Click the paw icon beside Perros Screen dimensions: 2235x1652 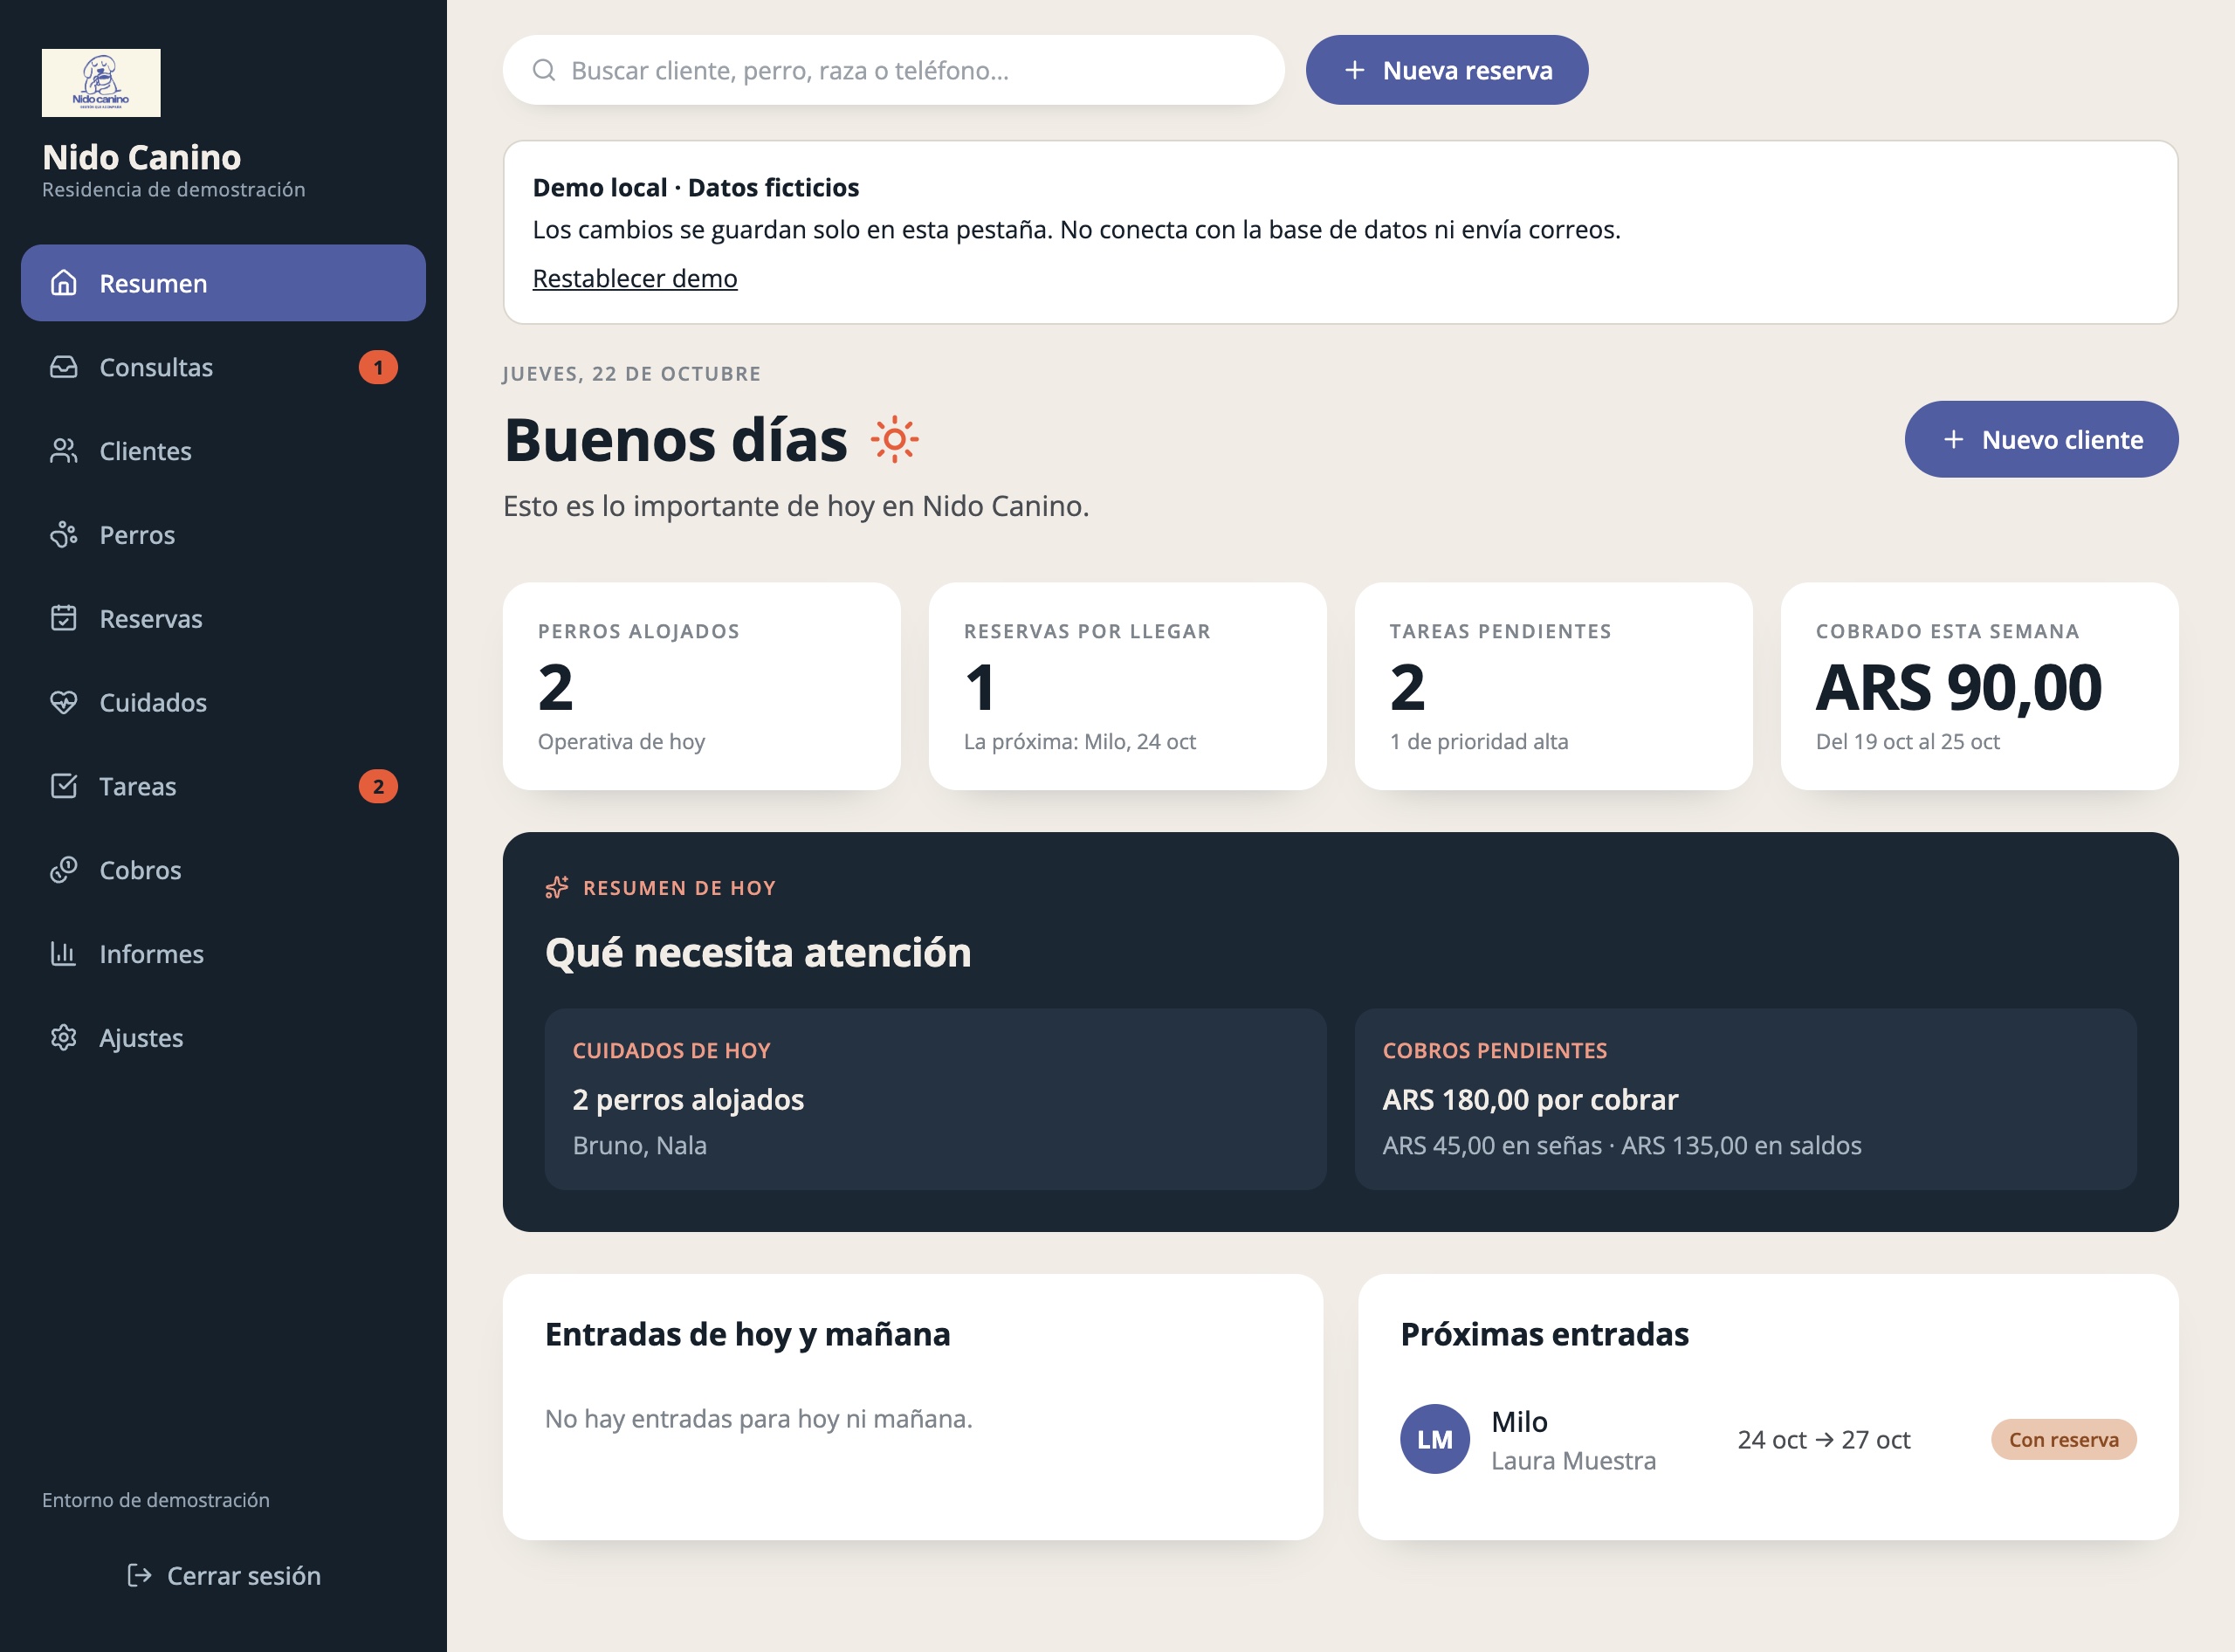coord(63,535)
